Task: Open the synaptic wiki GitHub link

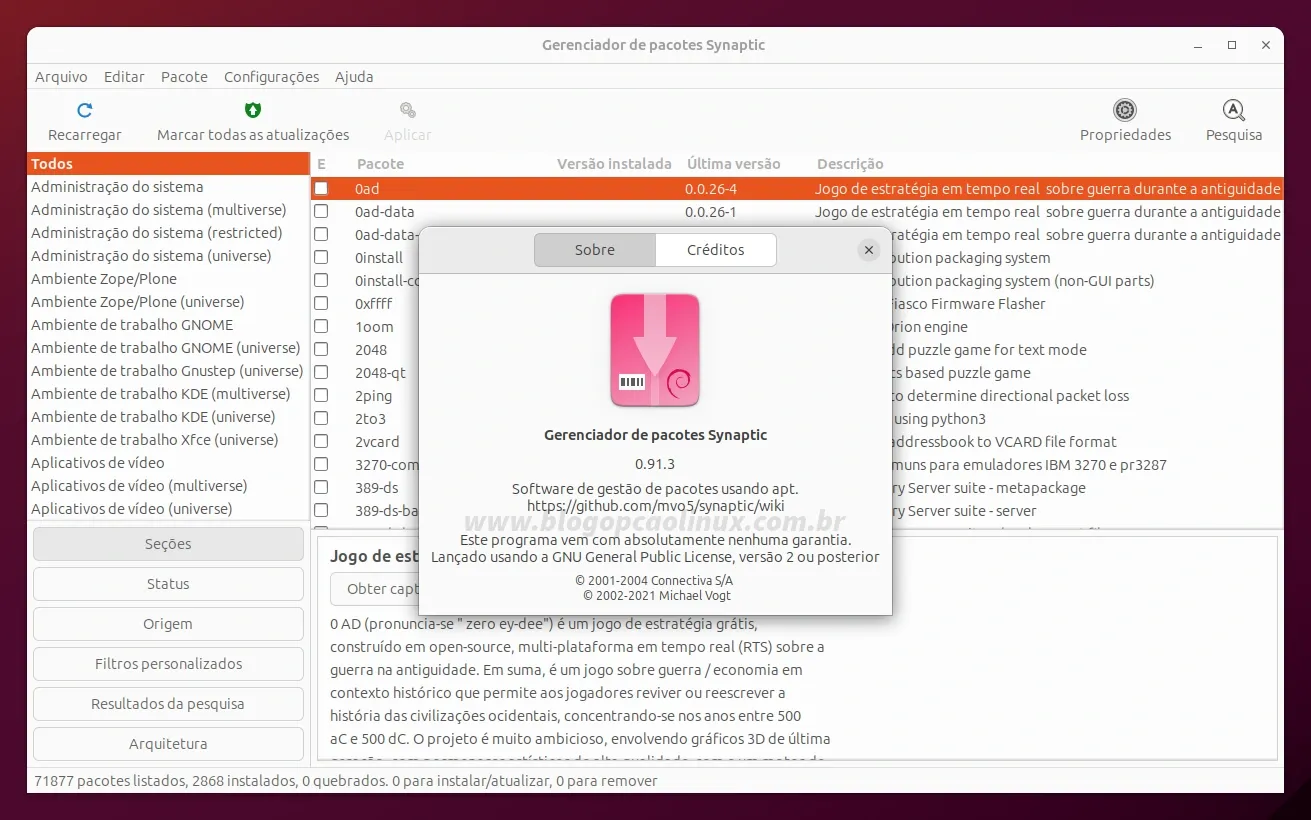Action: pyautogui.click(x=655, y=506)
